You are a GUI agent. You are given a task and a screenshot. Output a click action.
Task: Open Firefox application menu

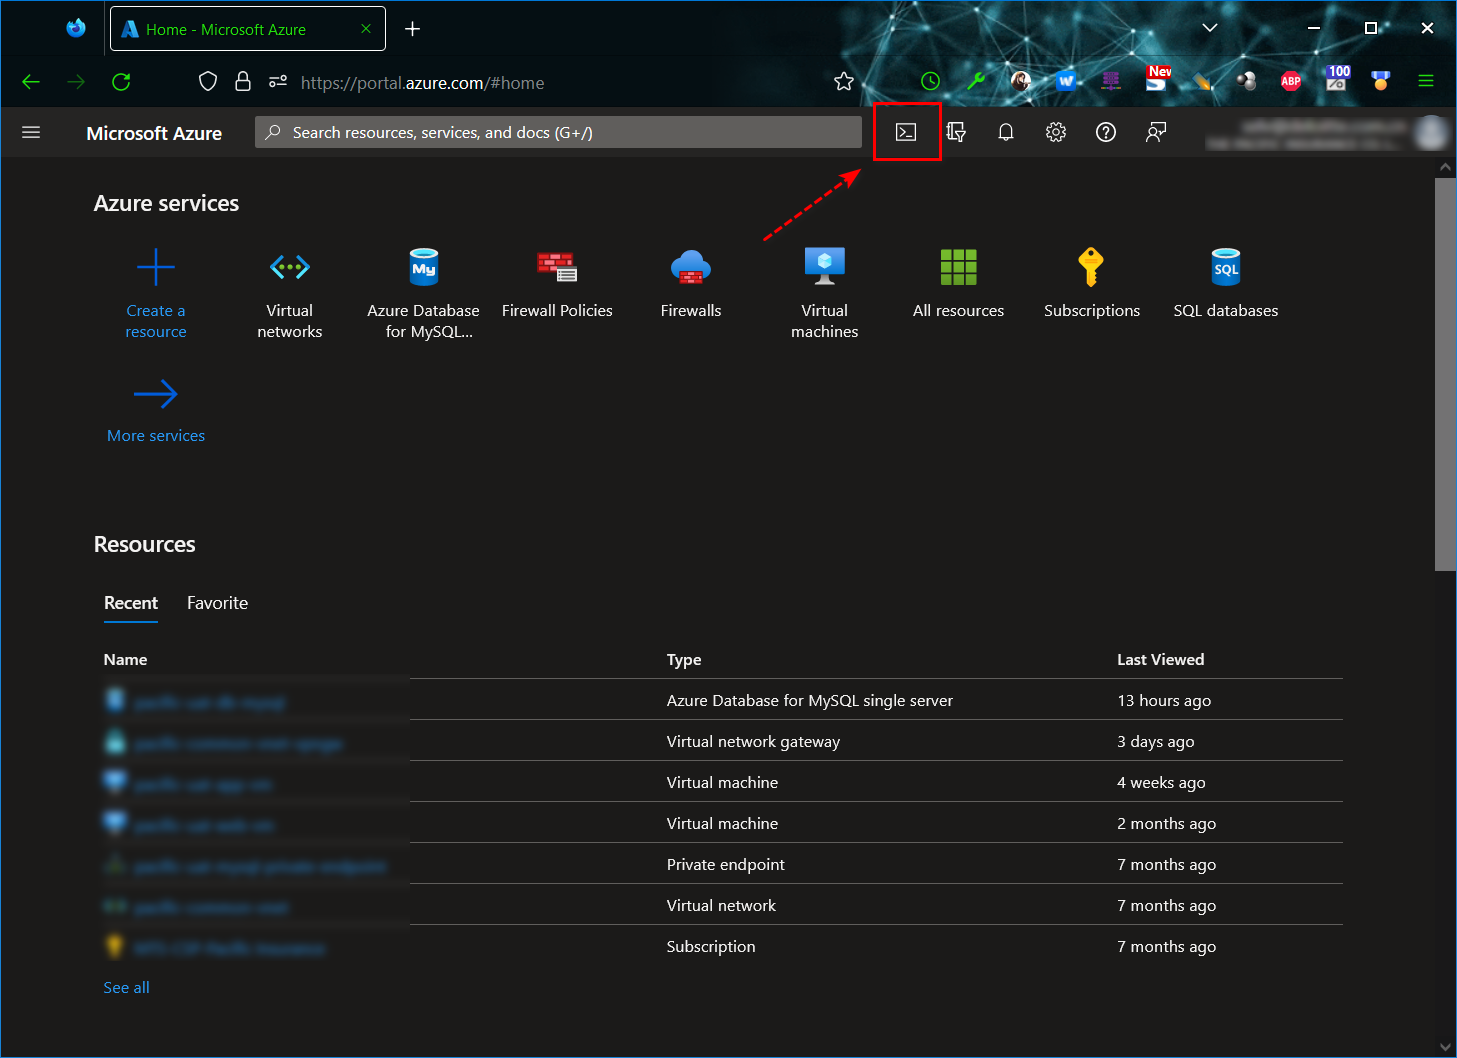(1426, 81)
